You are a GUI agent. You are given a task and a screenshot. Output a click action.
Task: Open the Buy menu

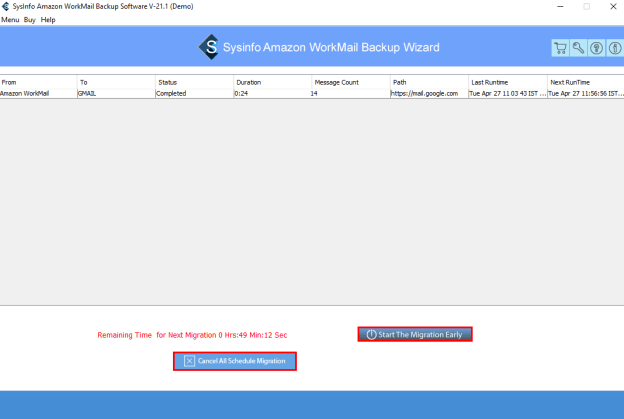coord(29,20)
